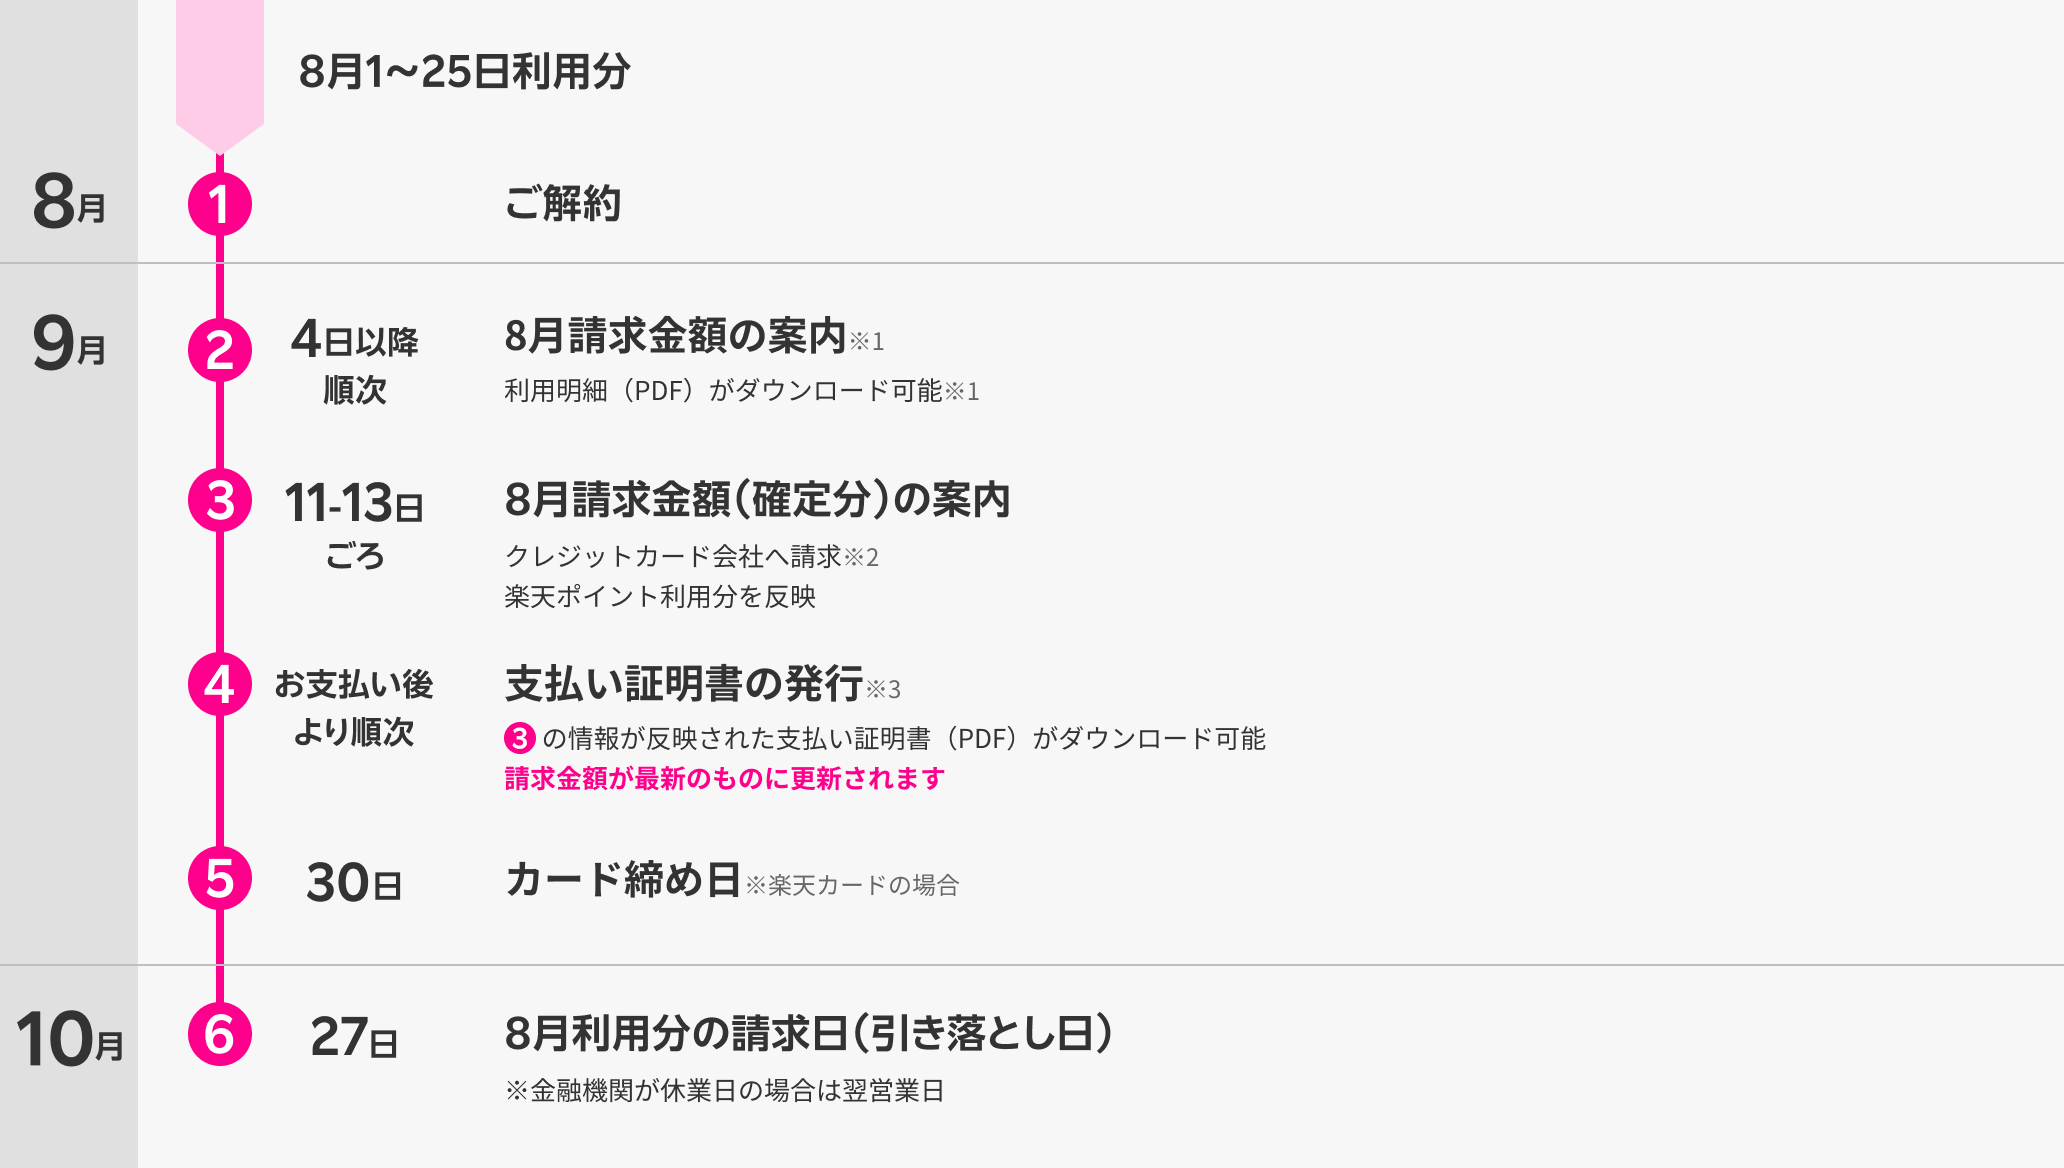Image resolution: width=2064 pixels, height=1168 pixels.
Task: Click the 8月 month label in sidebar
Action: (x=69, y=202)
